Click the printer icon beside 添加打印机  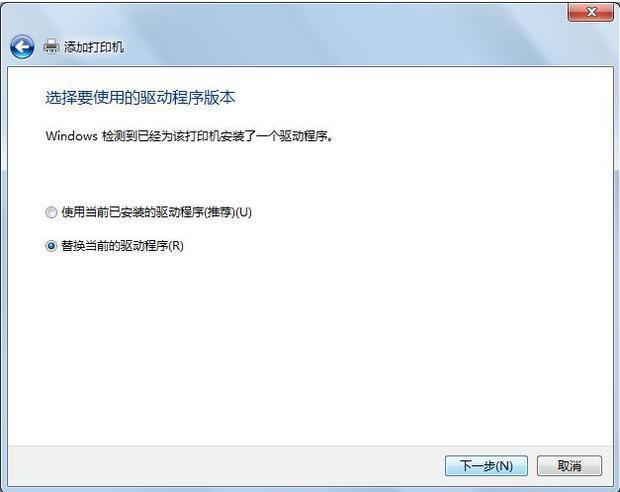point(51,47)
